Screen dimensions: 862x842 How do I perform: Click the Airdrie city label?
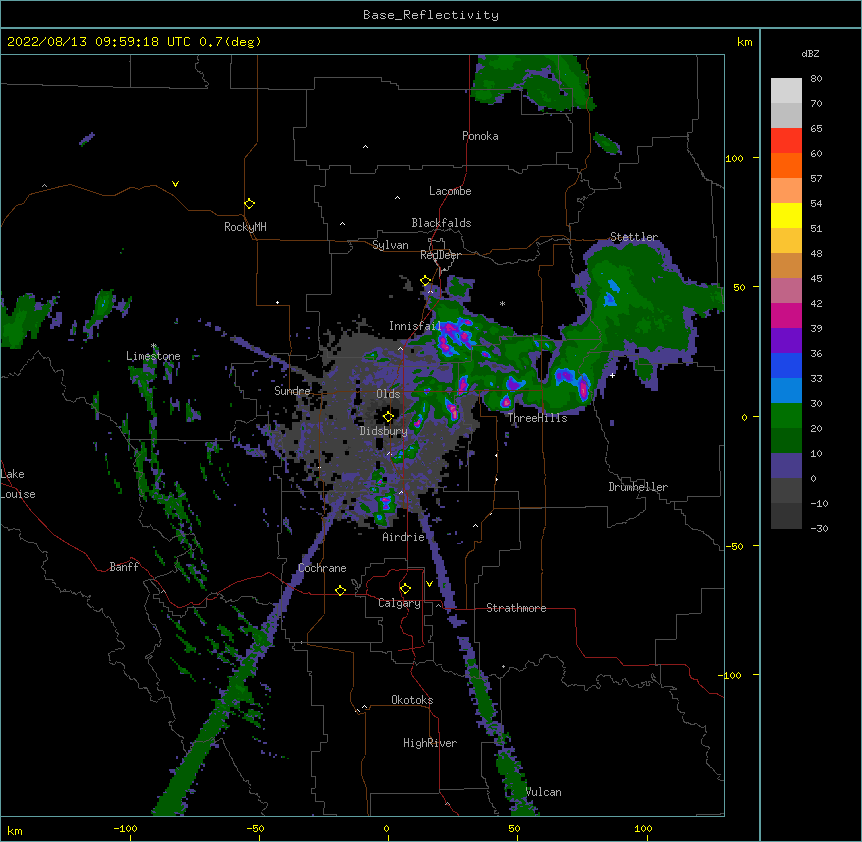coord(404,537)
